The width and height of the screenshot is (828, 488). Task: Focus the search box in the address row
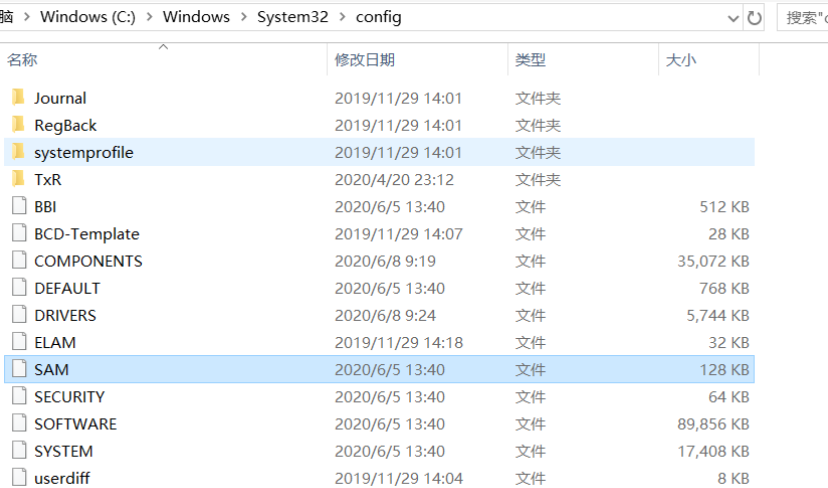(803, 18)
